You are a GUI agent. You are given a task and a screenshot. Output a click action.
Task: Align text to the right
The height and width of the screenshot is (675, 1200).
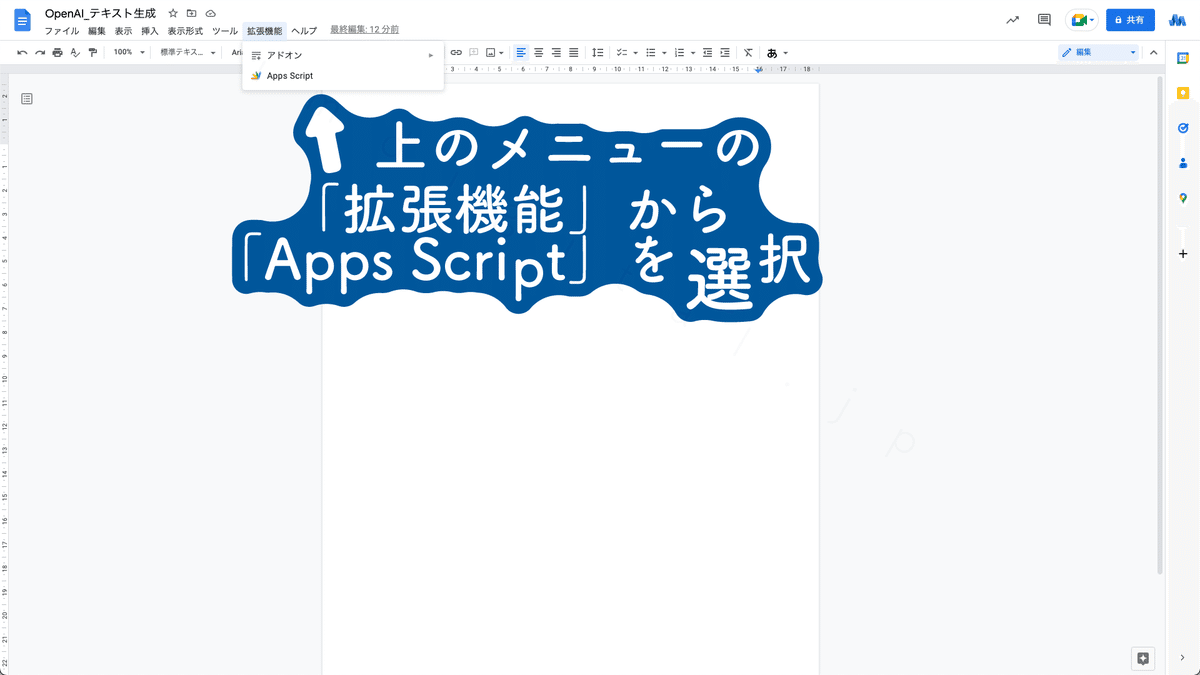coord(556,52)
